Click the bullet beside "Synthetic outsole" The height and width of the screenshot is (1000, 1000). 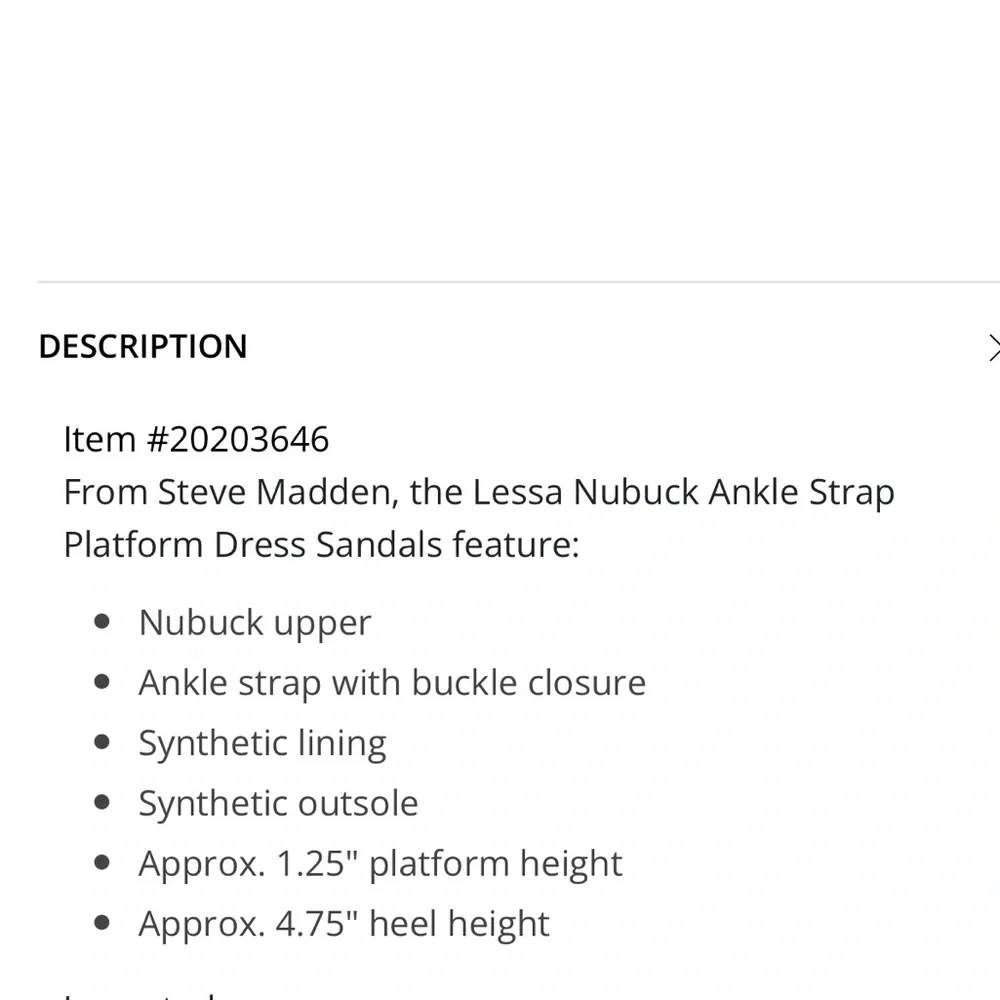[102, 802]
